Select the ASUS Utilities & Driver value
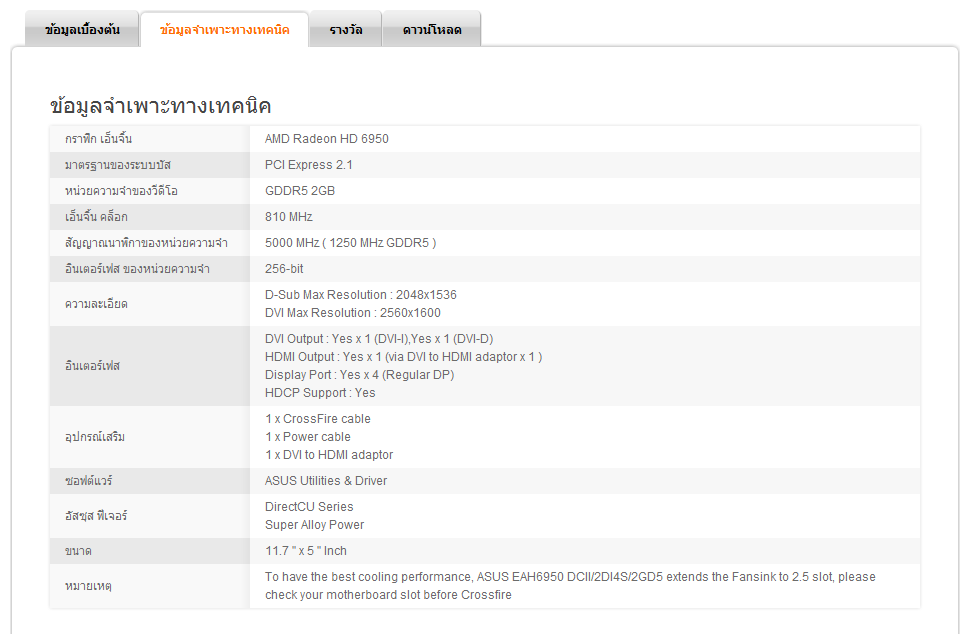 [326, 480]
